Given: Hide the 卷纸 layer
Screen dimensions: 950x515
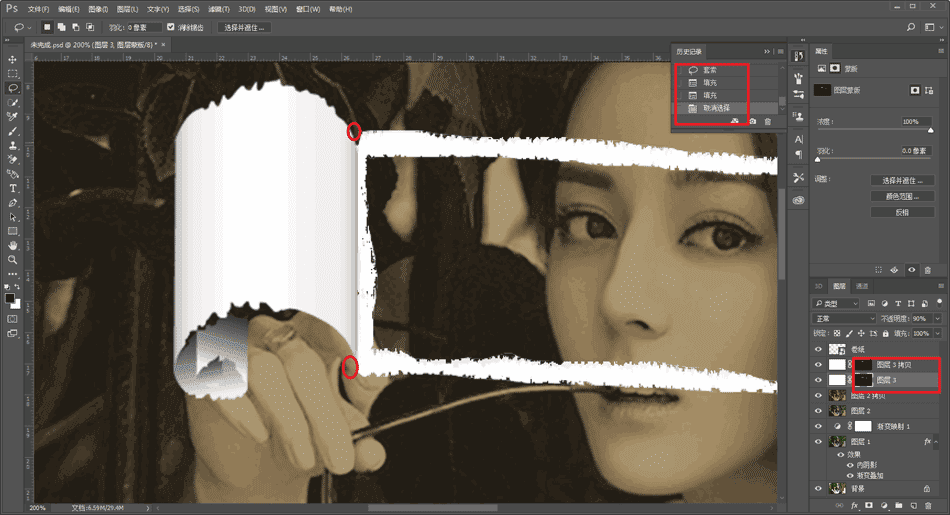Looking at the screenshot, I should tap(819, 350).
